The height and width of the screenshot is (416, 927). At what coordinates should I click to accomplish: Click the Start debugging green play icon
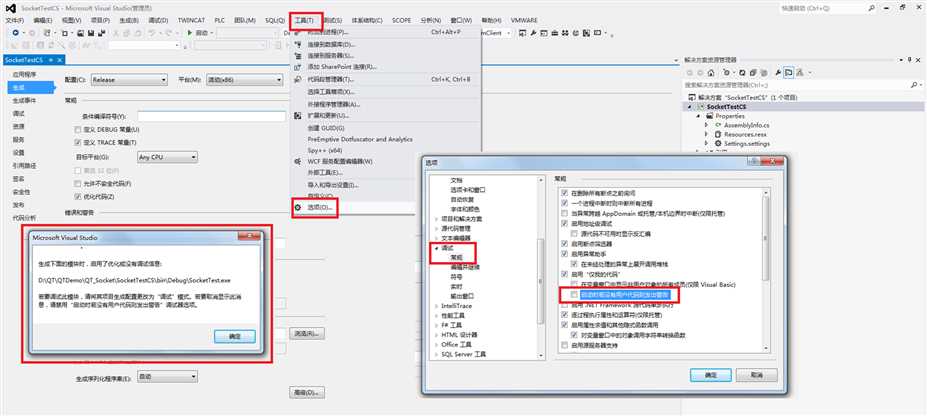[x=190, y=33]
